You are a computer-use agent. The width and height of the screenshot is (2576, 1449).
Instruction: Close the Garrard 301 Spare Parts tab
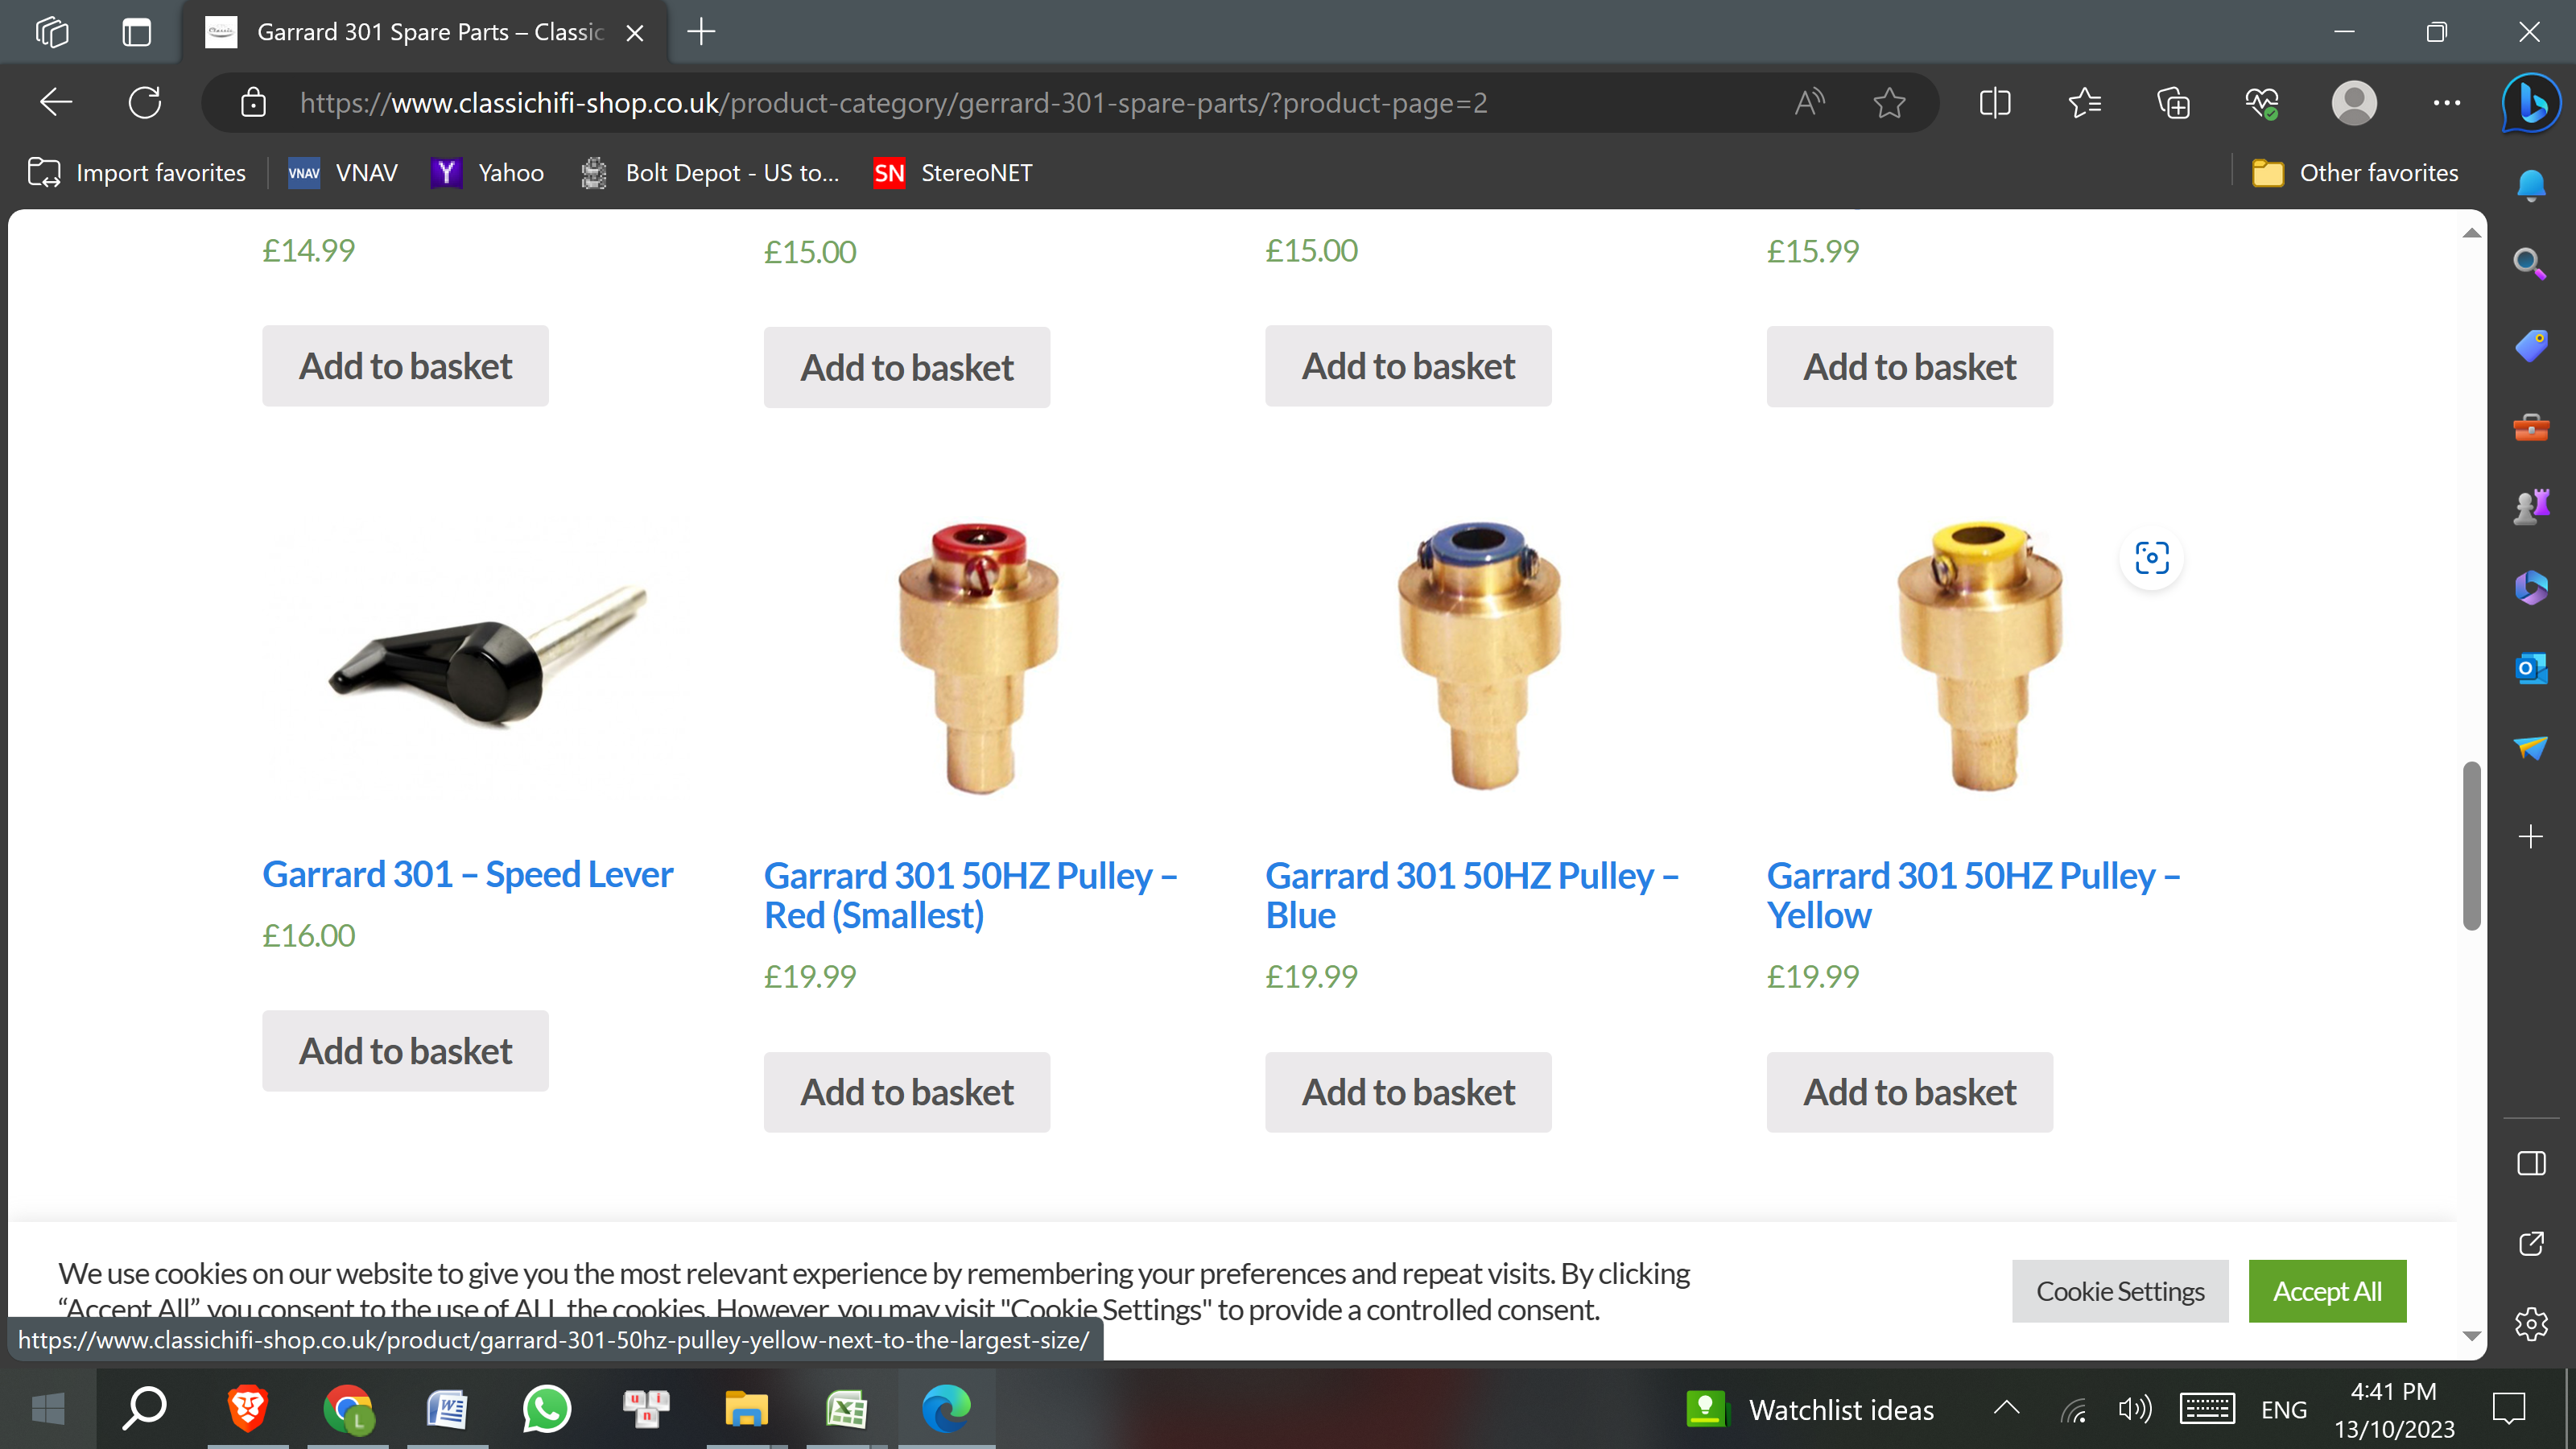coord(634,33)
